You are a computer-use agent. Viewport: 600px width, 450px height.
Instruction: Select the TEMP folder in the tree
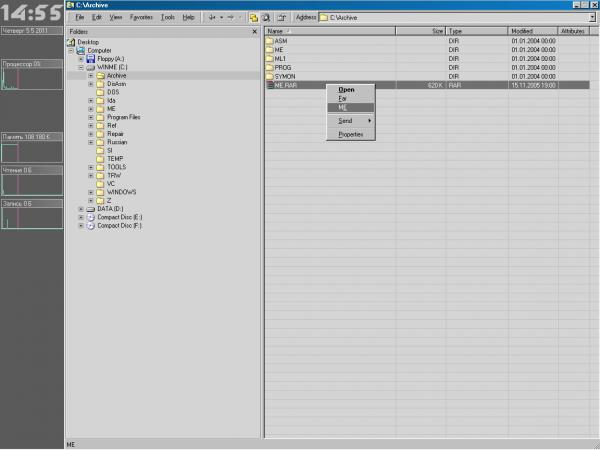pos(115,158)
